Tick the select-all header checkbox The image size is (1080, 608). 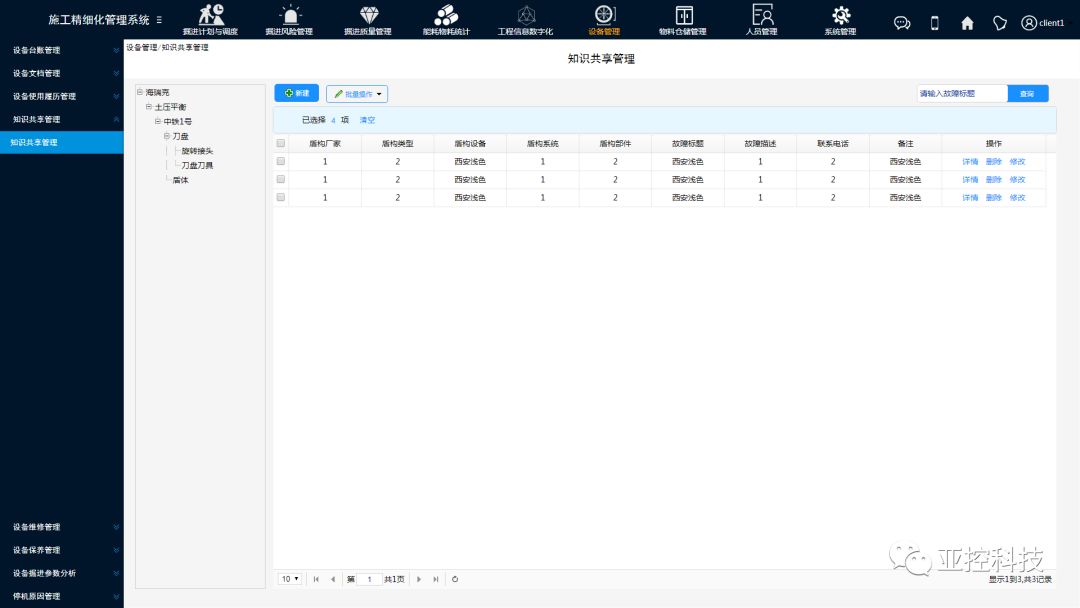click(x=280, y=143)
